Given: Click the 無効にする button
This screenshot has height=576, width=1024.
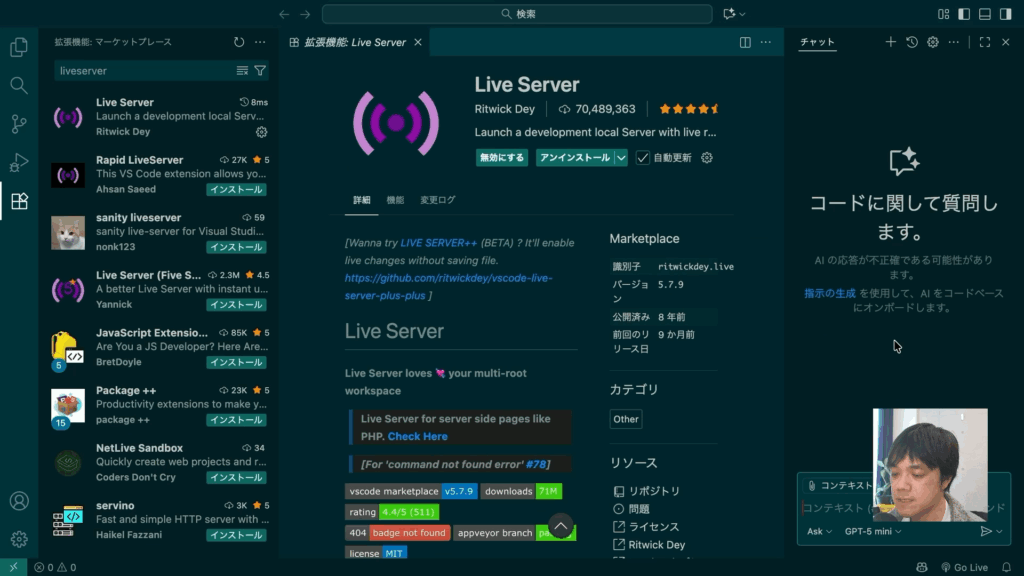Looking at the screenshot, I should point(502,158).
